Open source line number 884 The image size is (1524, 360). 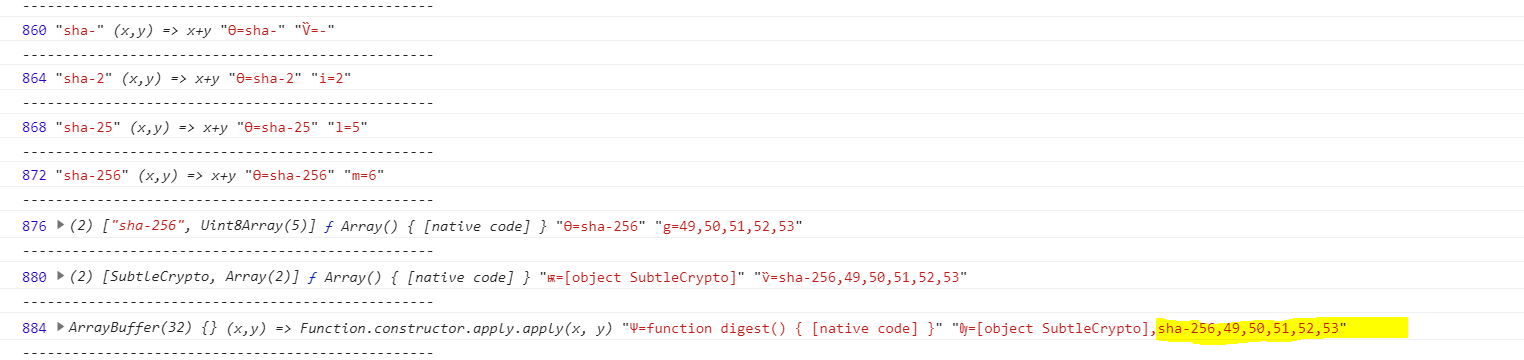[34, 327]
